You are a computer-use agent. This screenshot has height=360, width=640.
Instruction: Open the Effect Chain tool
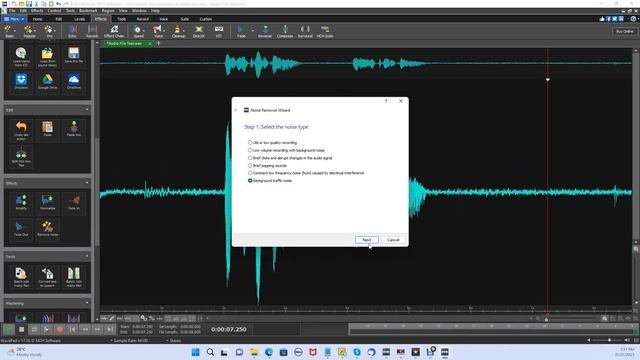[x=114, y=31]
